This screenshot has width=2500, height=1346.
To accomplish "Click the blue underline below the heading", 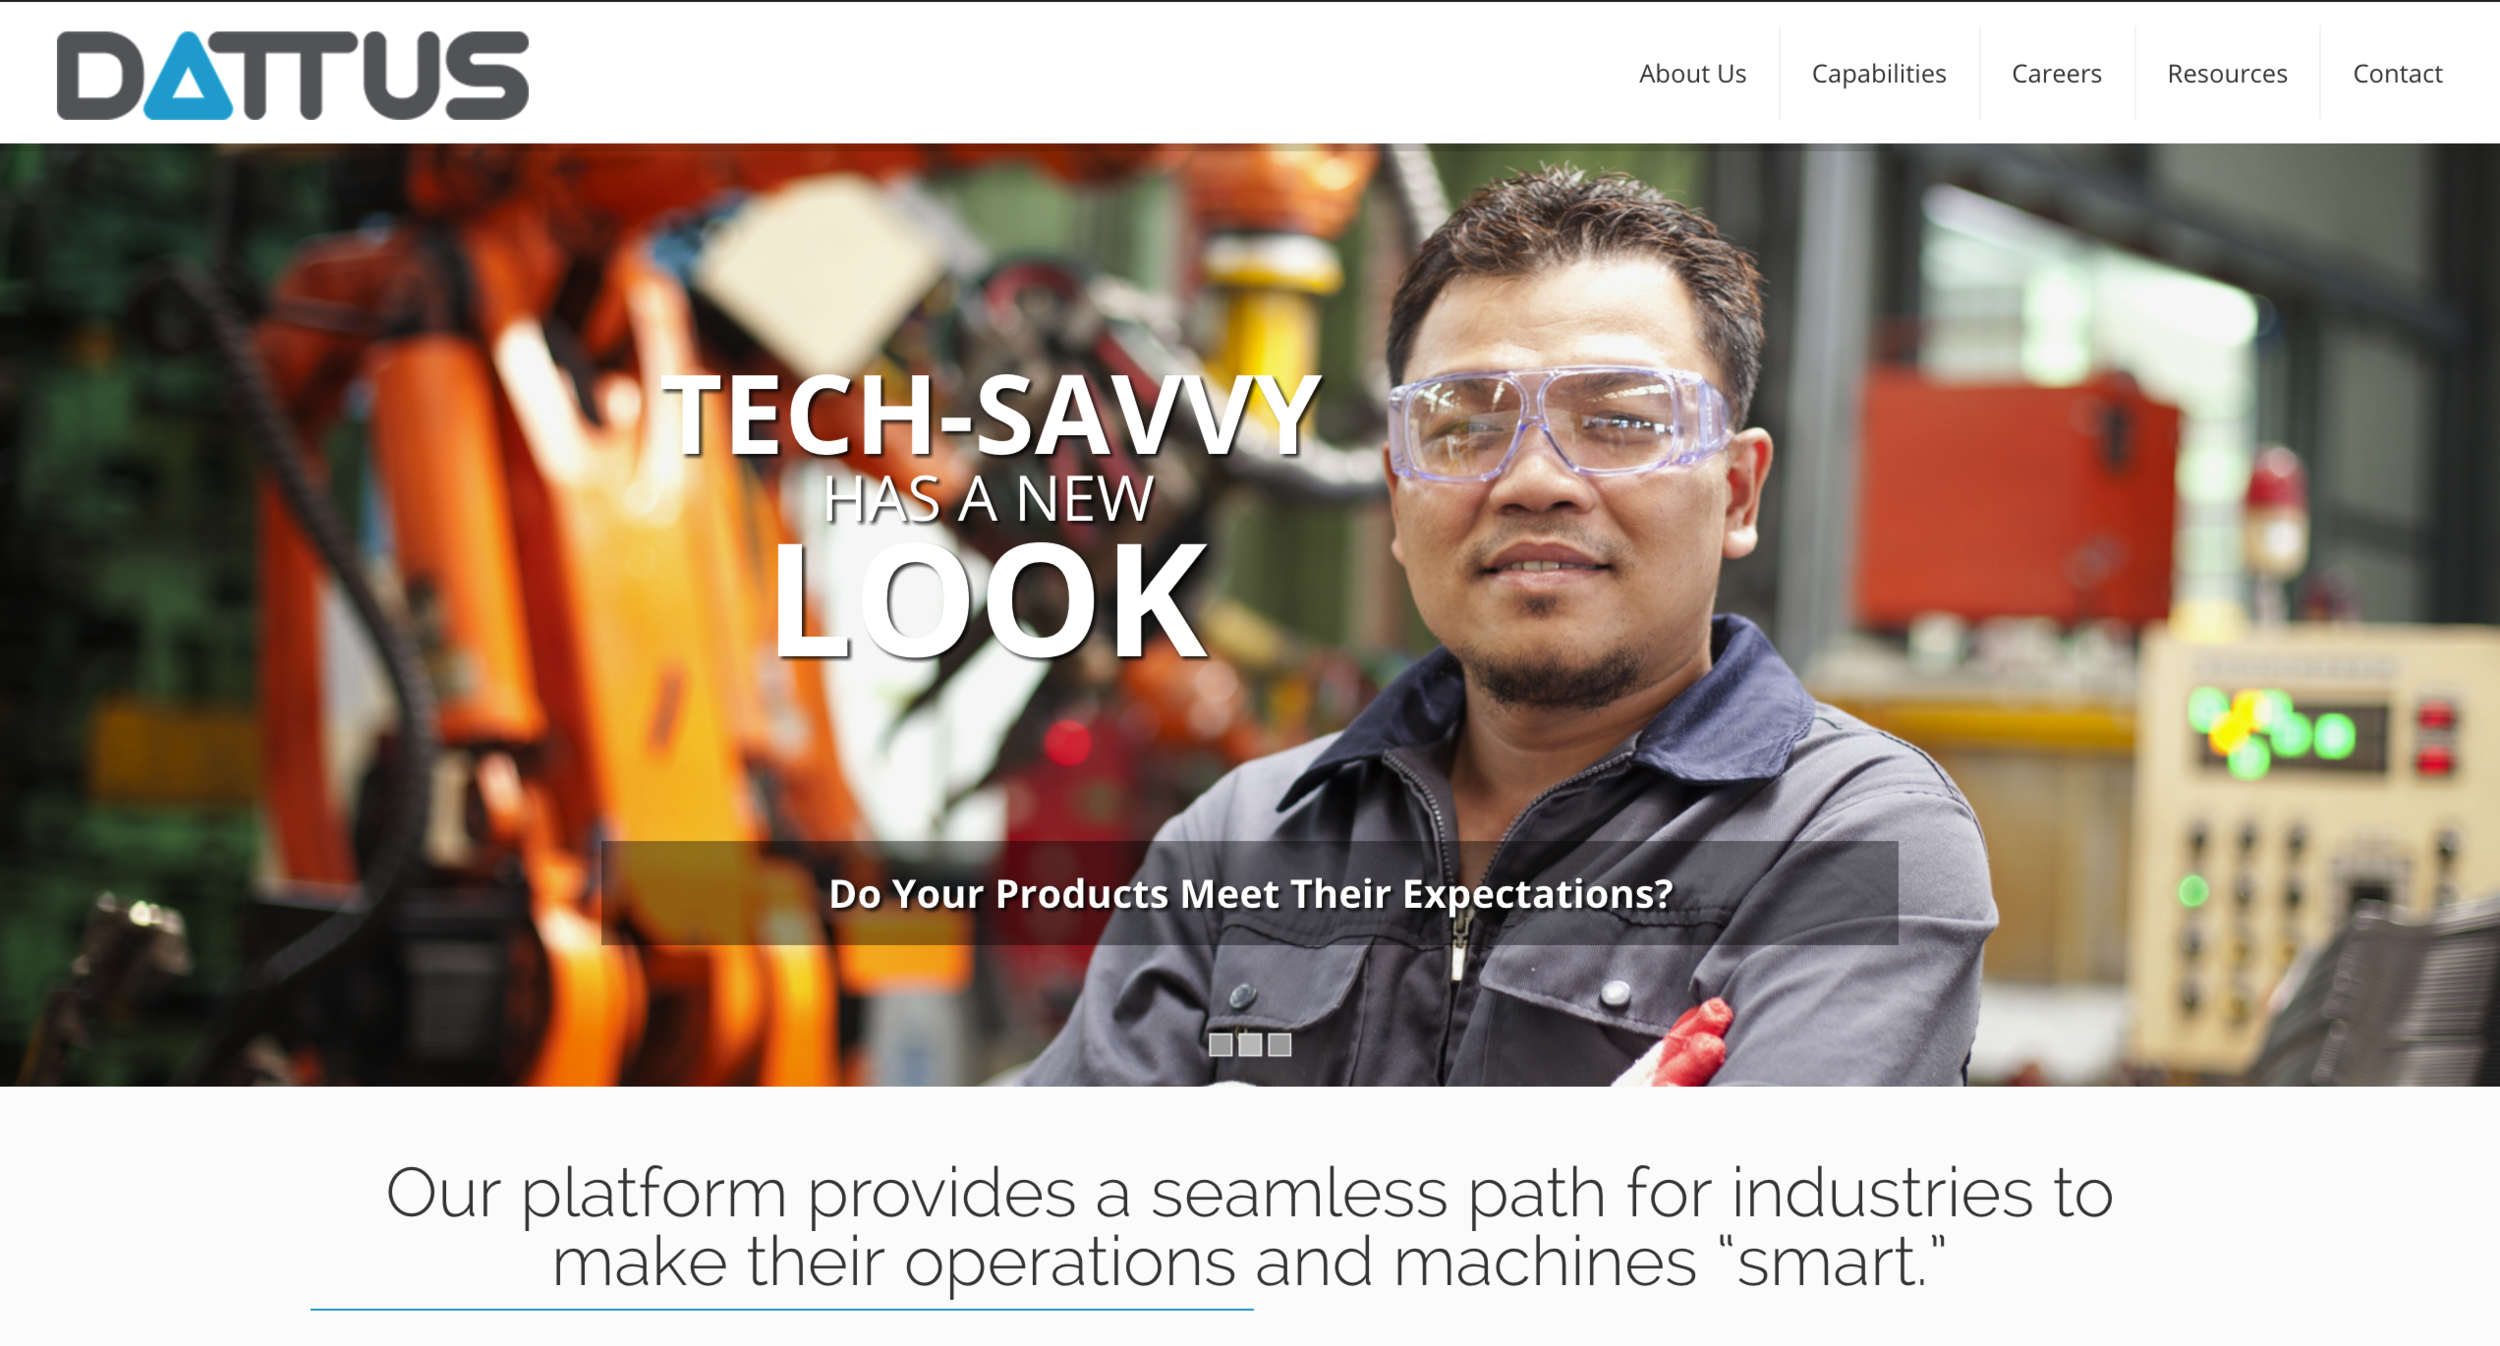I will 781,1309.
